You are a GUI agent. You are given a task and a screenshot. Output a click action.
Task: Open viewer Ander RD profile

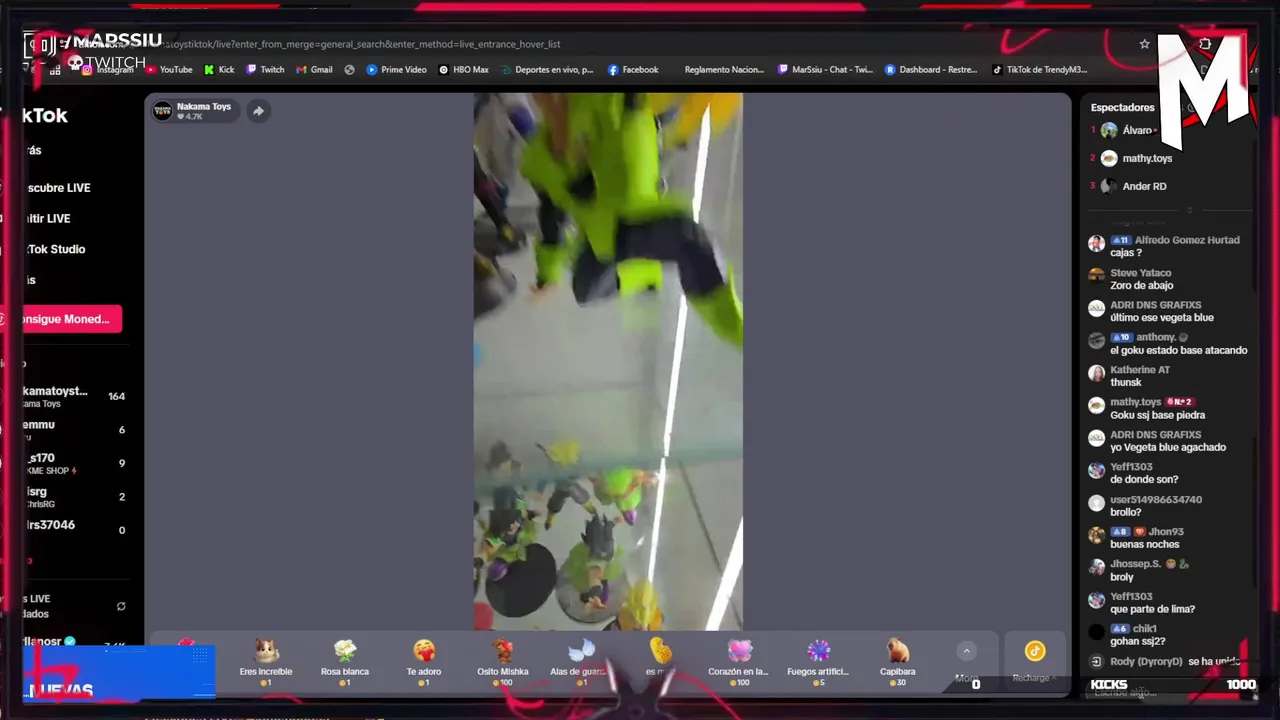(x=1143, y=186)
